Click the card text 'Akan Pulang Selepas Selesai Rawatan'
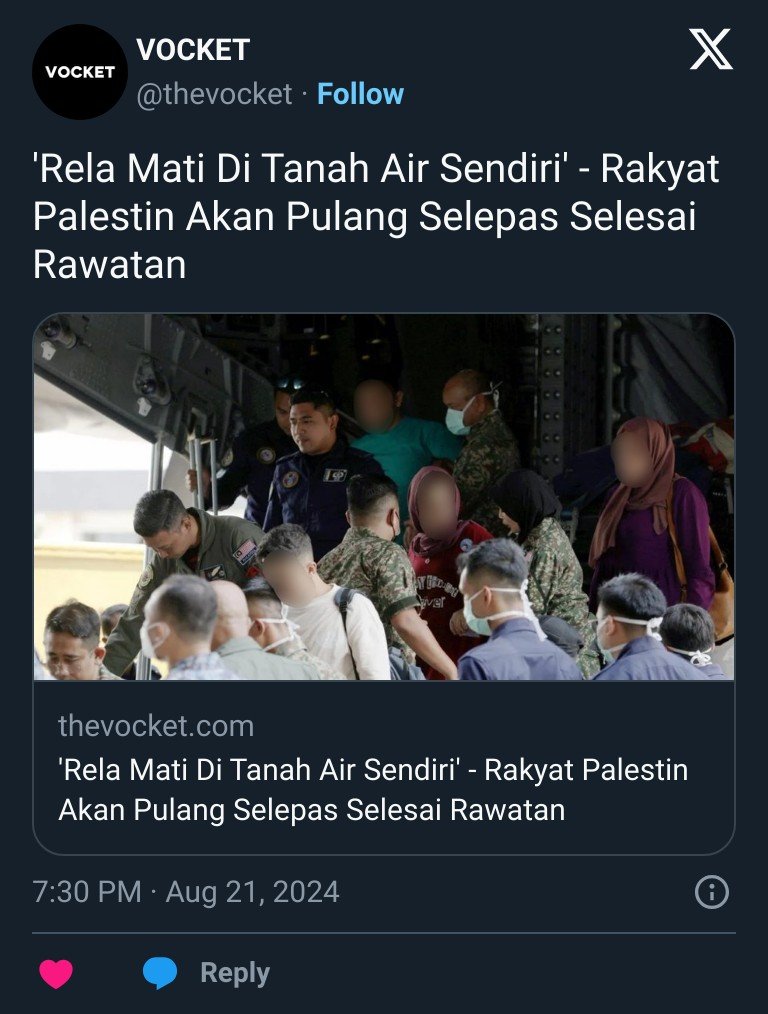 pos(312,810)
